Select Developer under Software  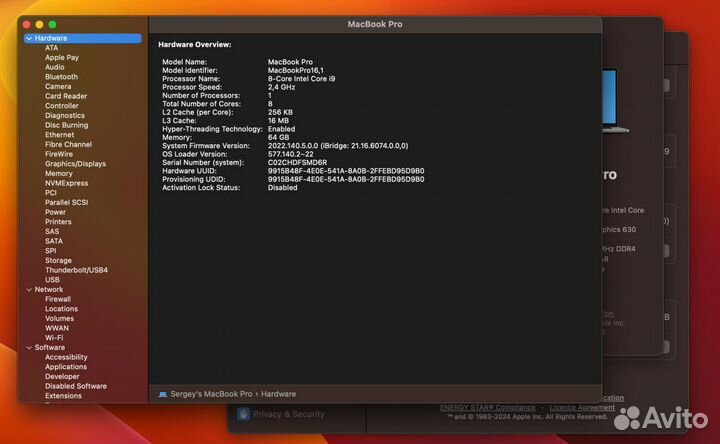point(62,376)
